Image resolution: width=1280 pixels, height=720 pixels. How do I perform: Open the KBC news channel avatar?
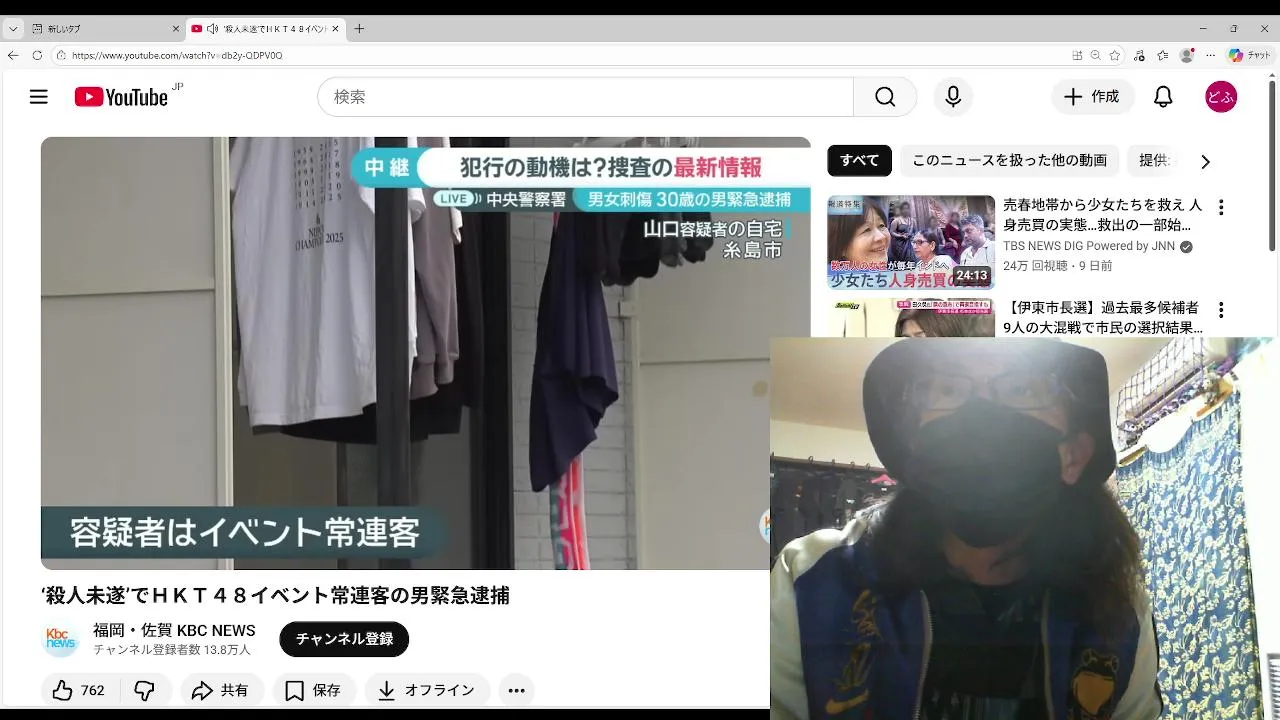pos(61,639)
